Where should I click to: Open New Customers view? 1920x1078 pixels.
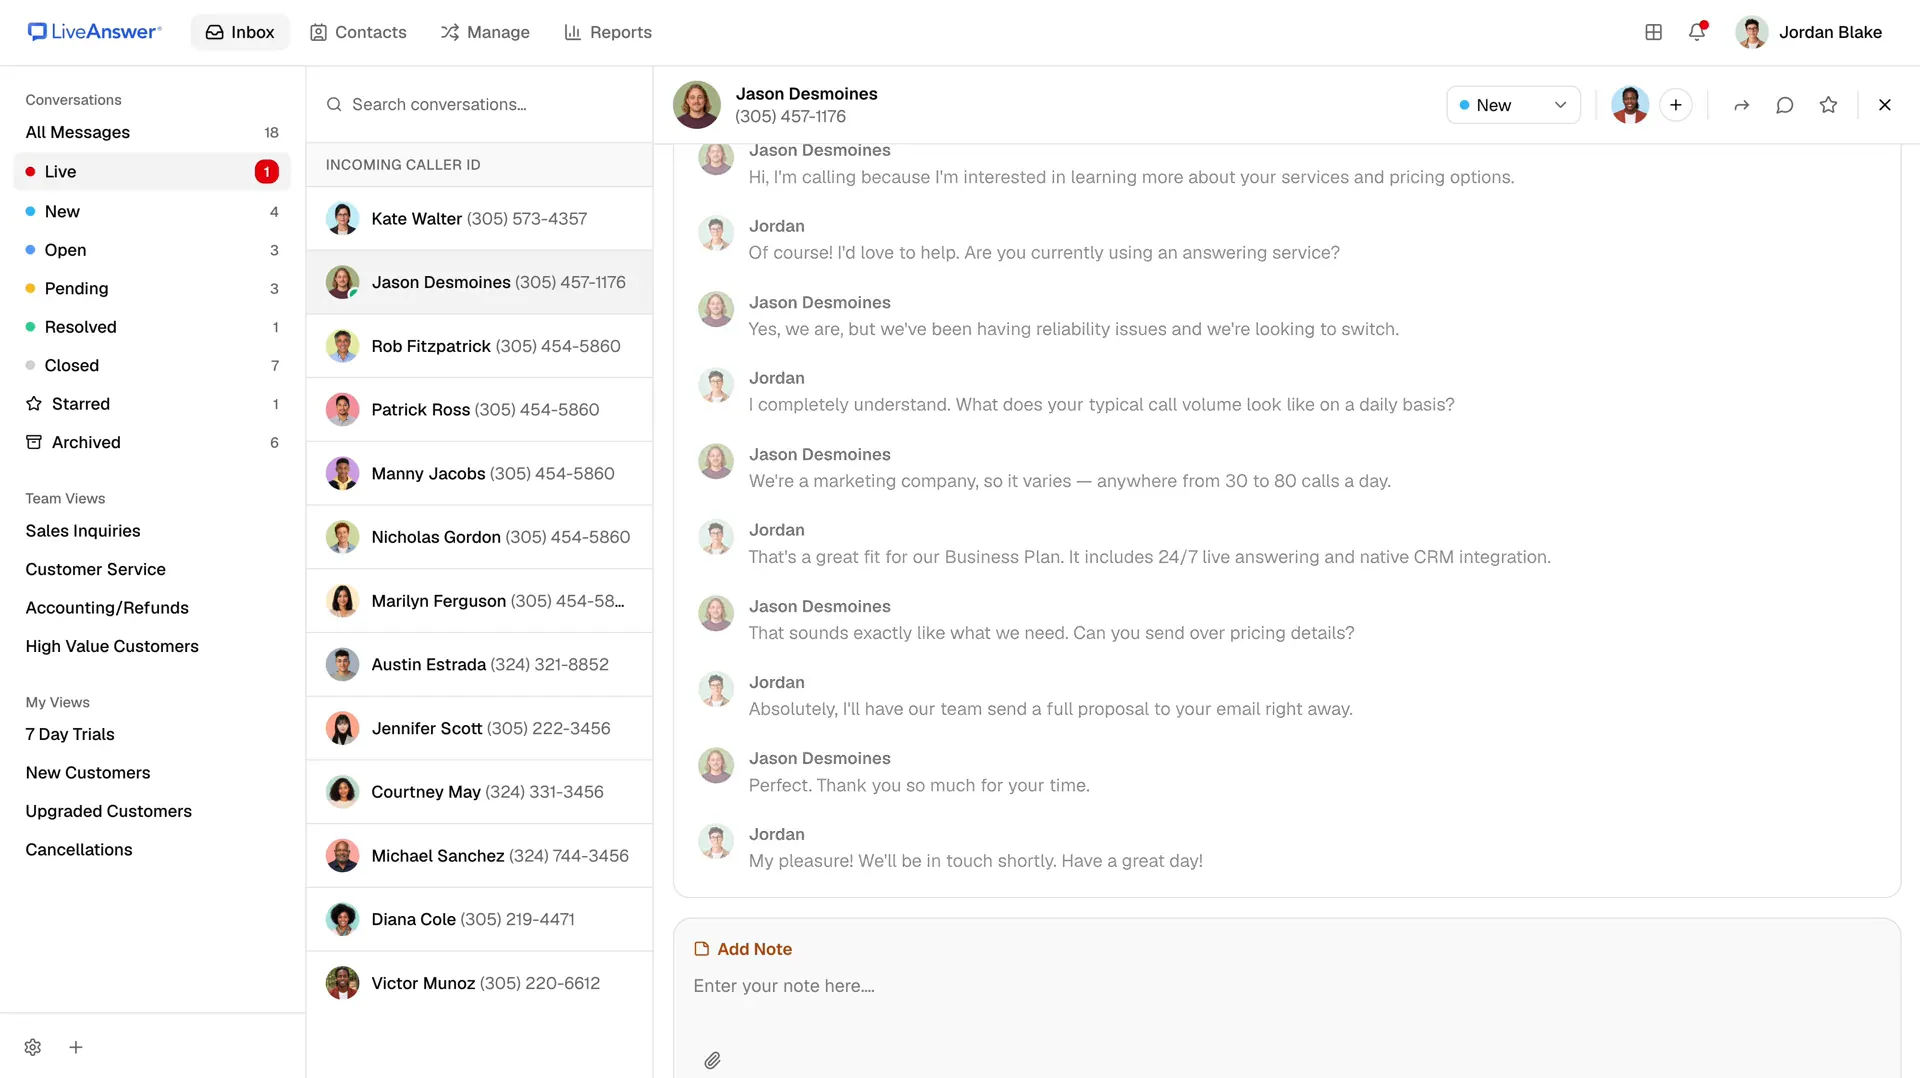coord(88,773)
